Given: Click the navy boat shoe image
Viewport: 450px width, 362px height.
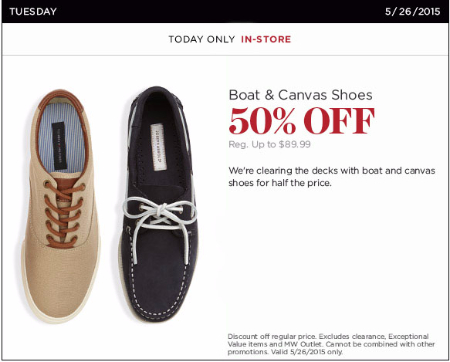Looking at the screenshot, I should click(x=158, y=204).
